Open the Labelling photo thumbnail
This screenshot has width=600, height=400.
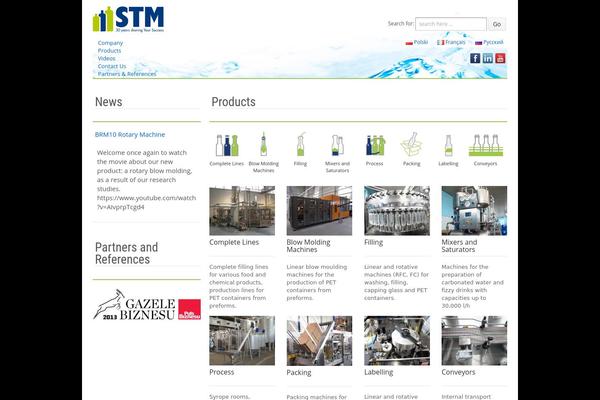[x=397, y=340]
